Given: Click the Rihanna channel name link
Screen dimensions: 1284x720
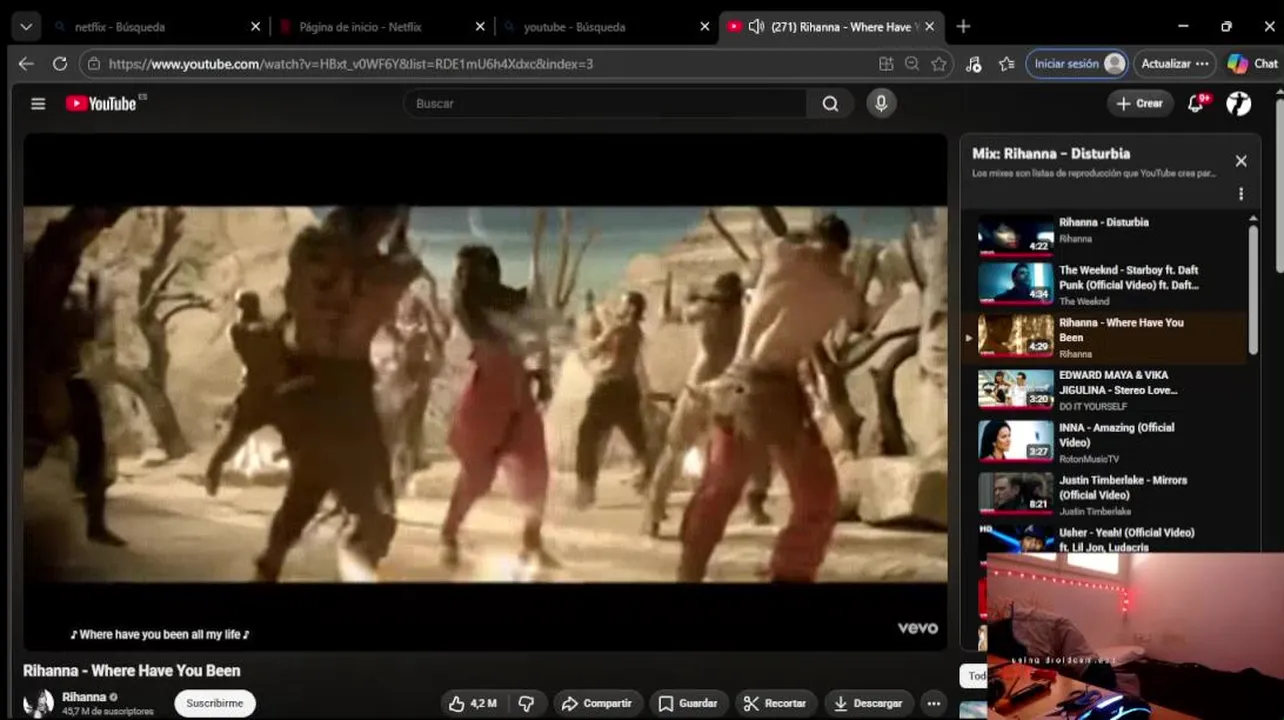Looking at the screenshot, I should point(84,697).
